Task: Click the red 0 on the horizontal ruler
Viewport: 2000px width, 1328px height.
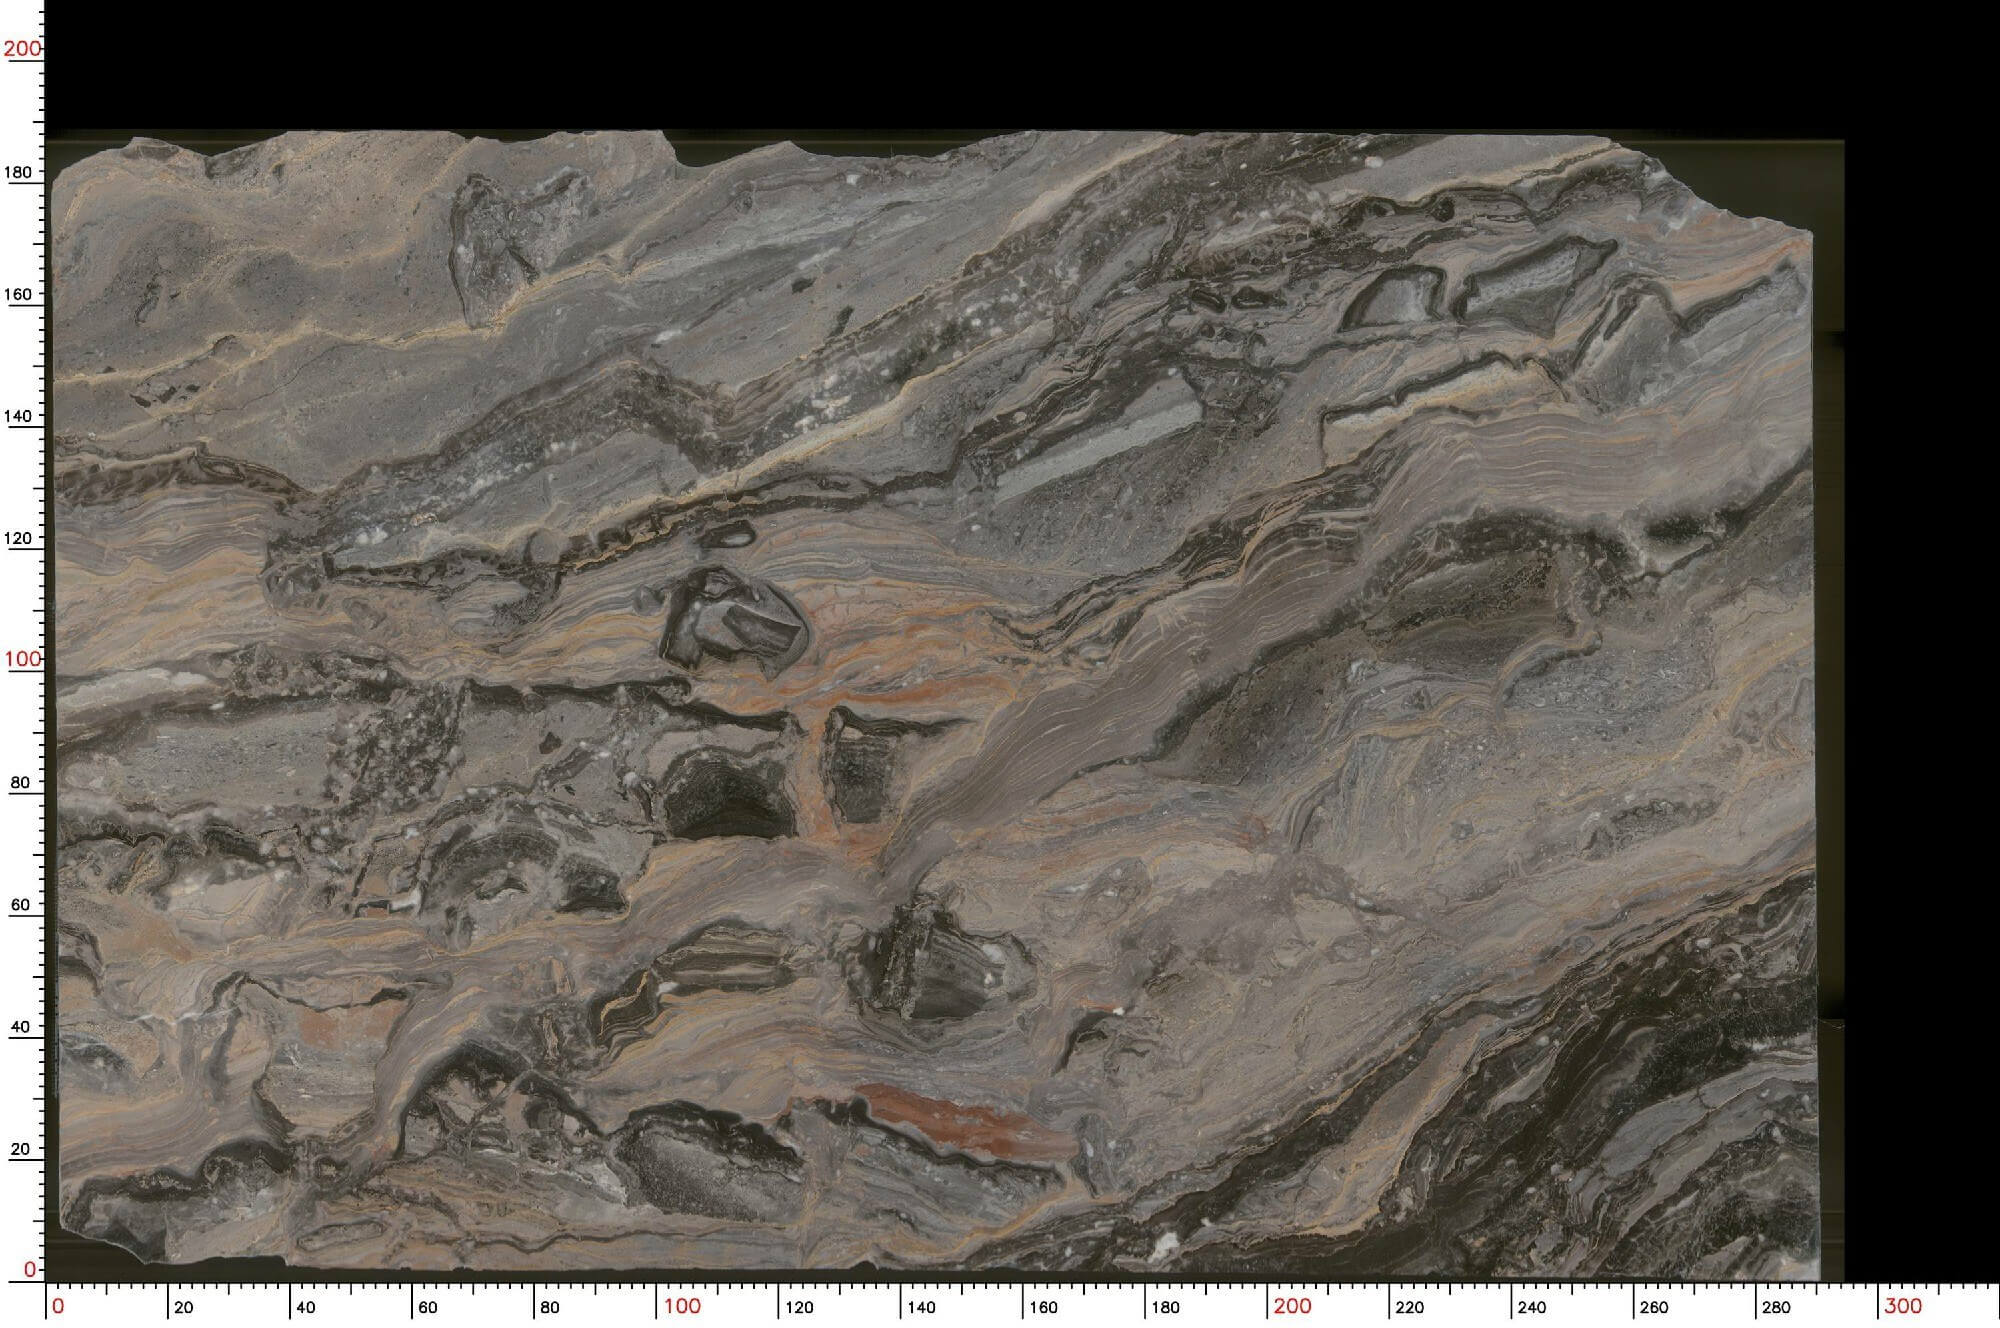Action: [x=58, y=1306]
